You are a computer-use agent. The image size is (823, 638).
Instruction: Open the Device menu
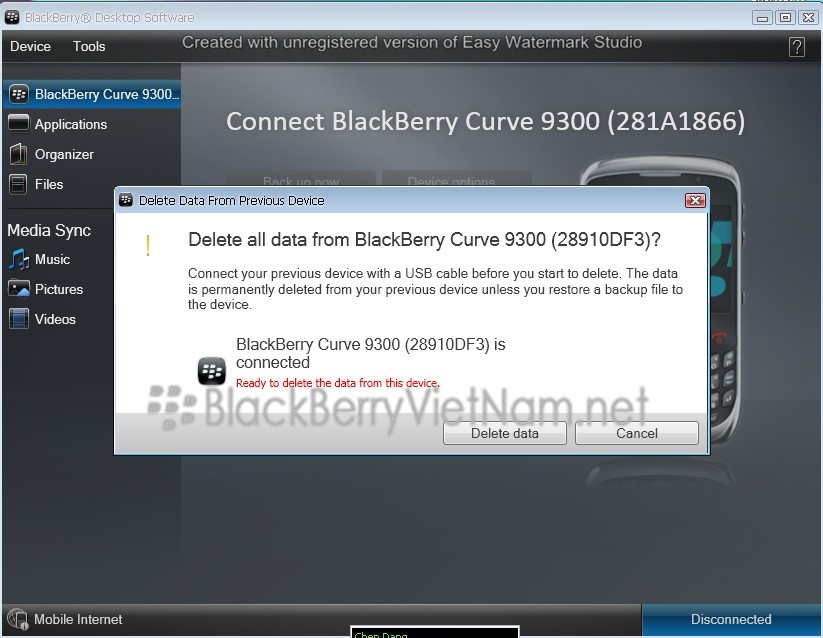(30, 46)
